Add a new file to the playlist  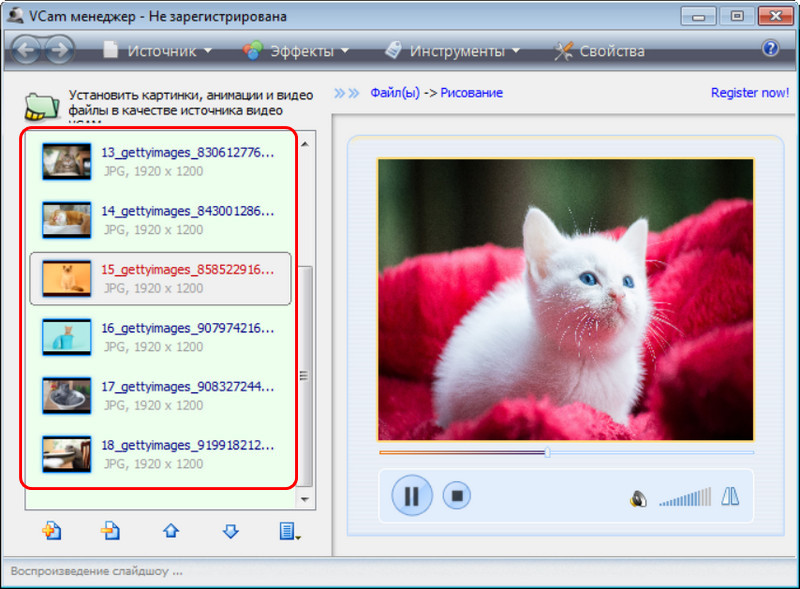coord(51,530)
